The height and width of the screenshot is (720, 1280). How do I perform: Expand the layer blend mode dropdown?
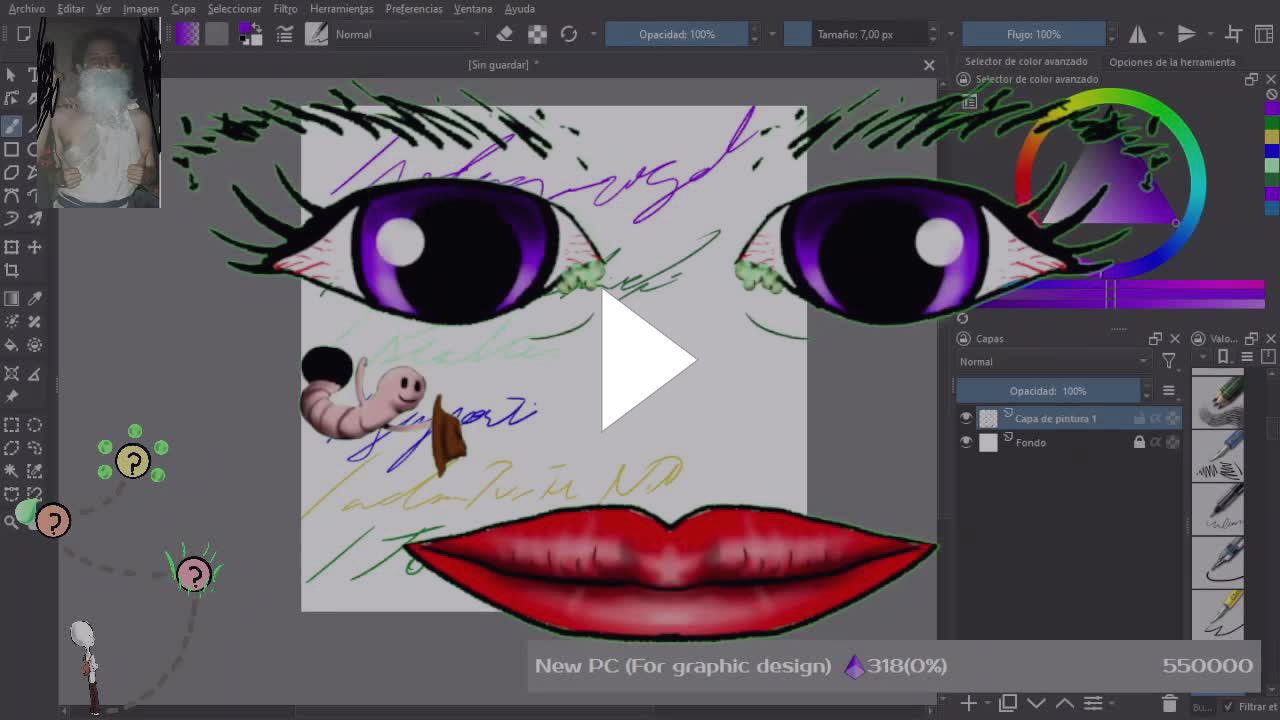(x=1053, y=362)
